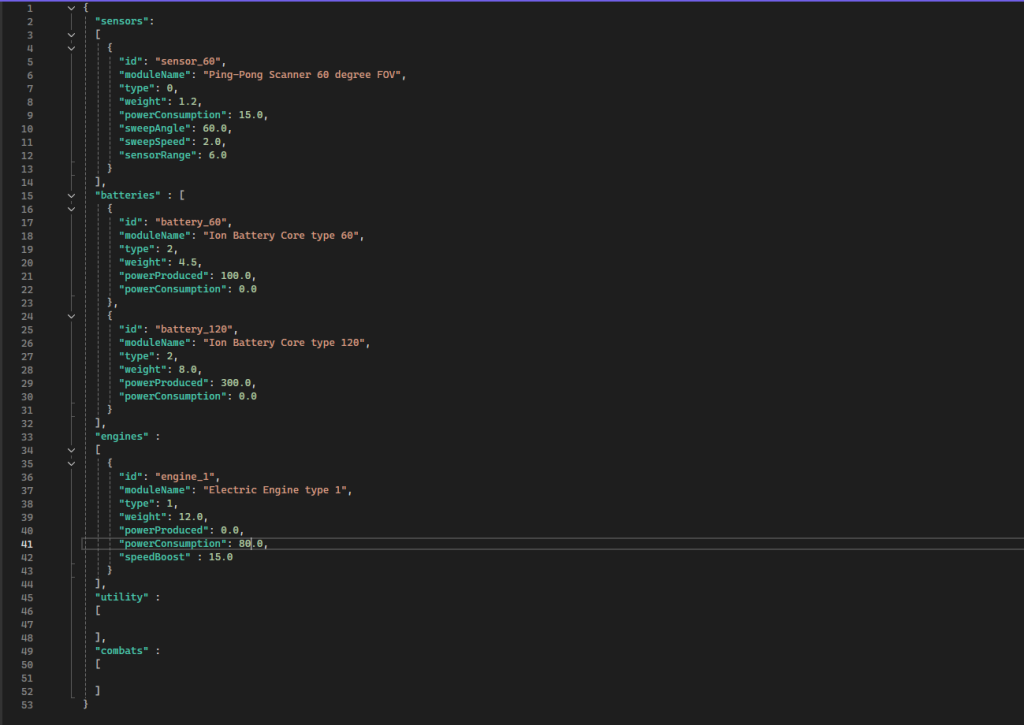Click the "combats" key
The width and height of the screenshot is (1024, 725).
pos(122,650)
